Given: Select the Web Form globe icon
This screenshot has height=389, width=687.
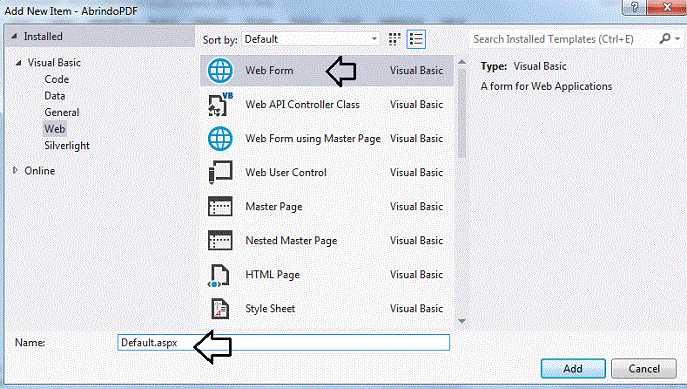Looking at the screenshot, I should (x=220, y=71).
